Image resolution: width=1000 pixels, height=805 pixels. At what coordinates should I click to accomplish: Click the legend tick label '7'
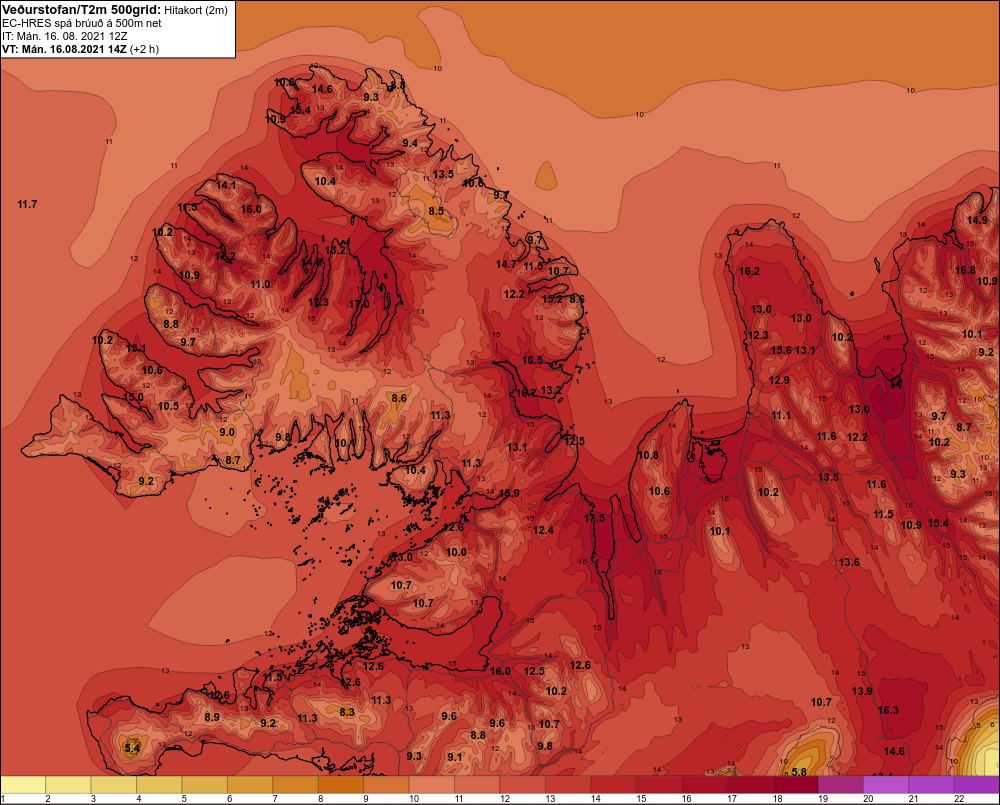pyautogui.click(x=275, y=799)
